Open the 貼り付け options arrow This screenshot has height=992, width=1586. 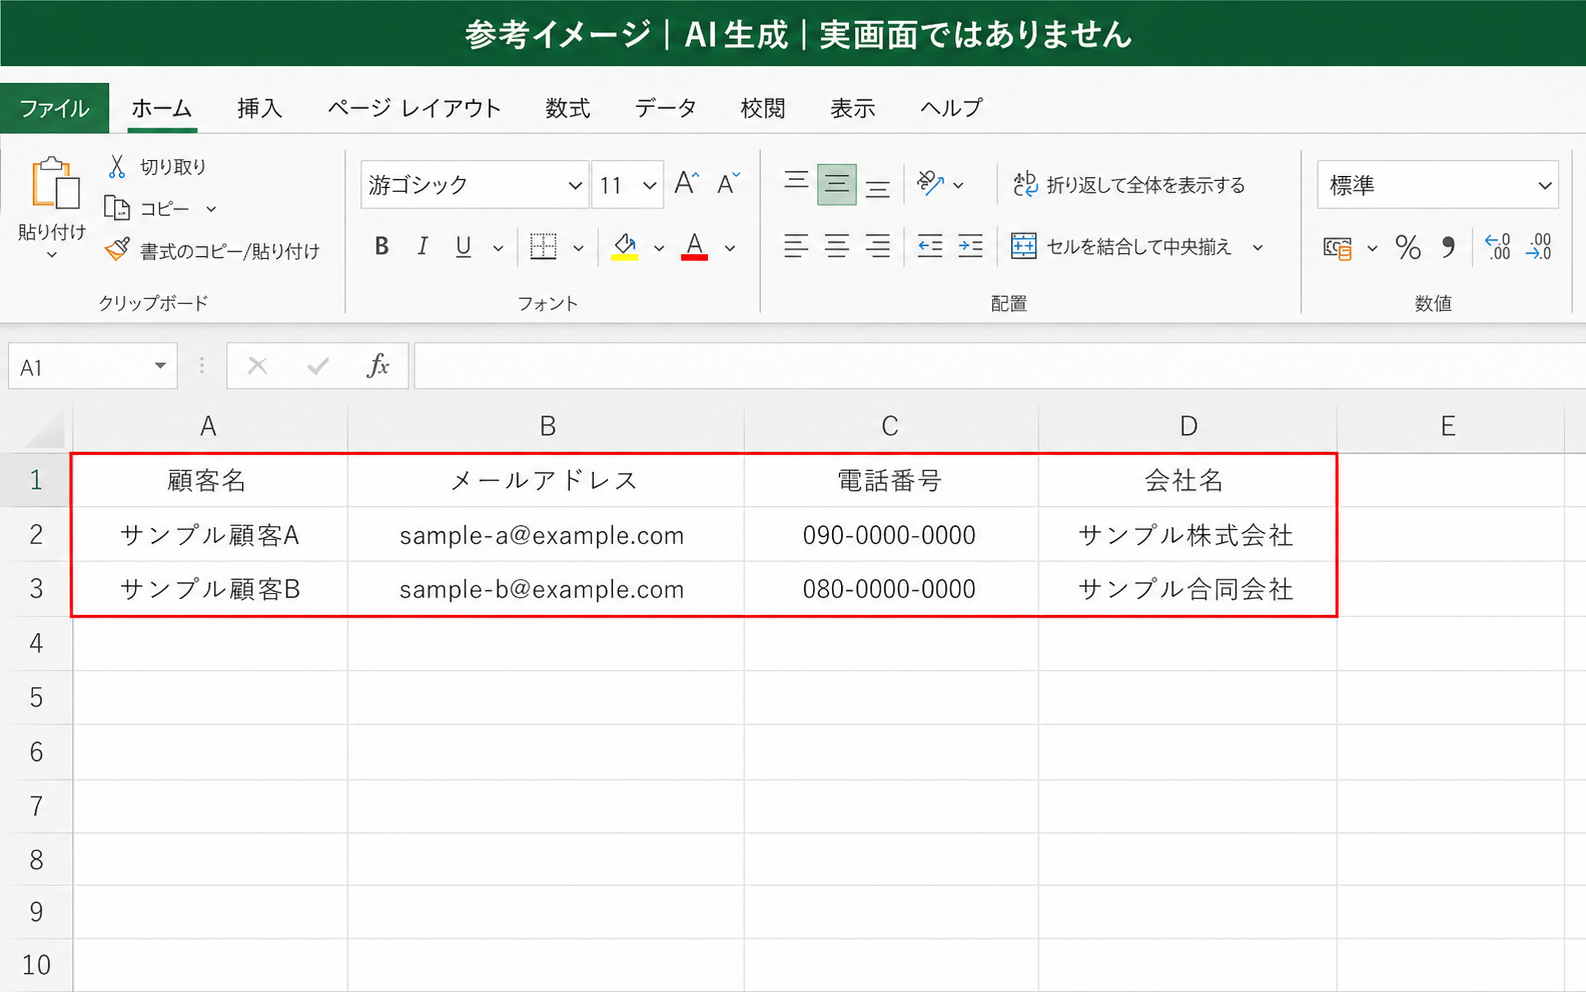[x=52, y=256]
